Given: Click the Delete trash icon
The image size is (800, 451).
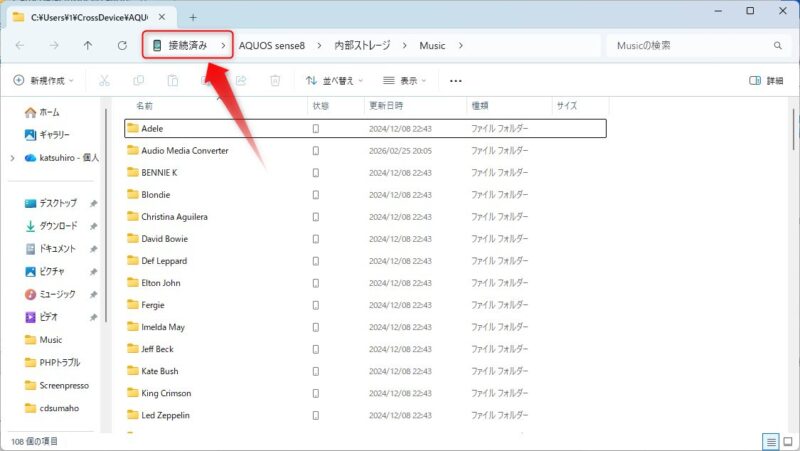Looking at the screenshot, I should point(275,81).
